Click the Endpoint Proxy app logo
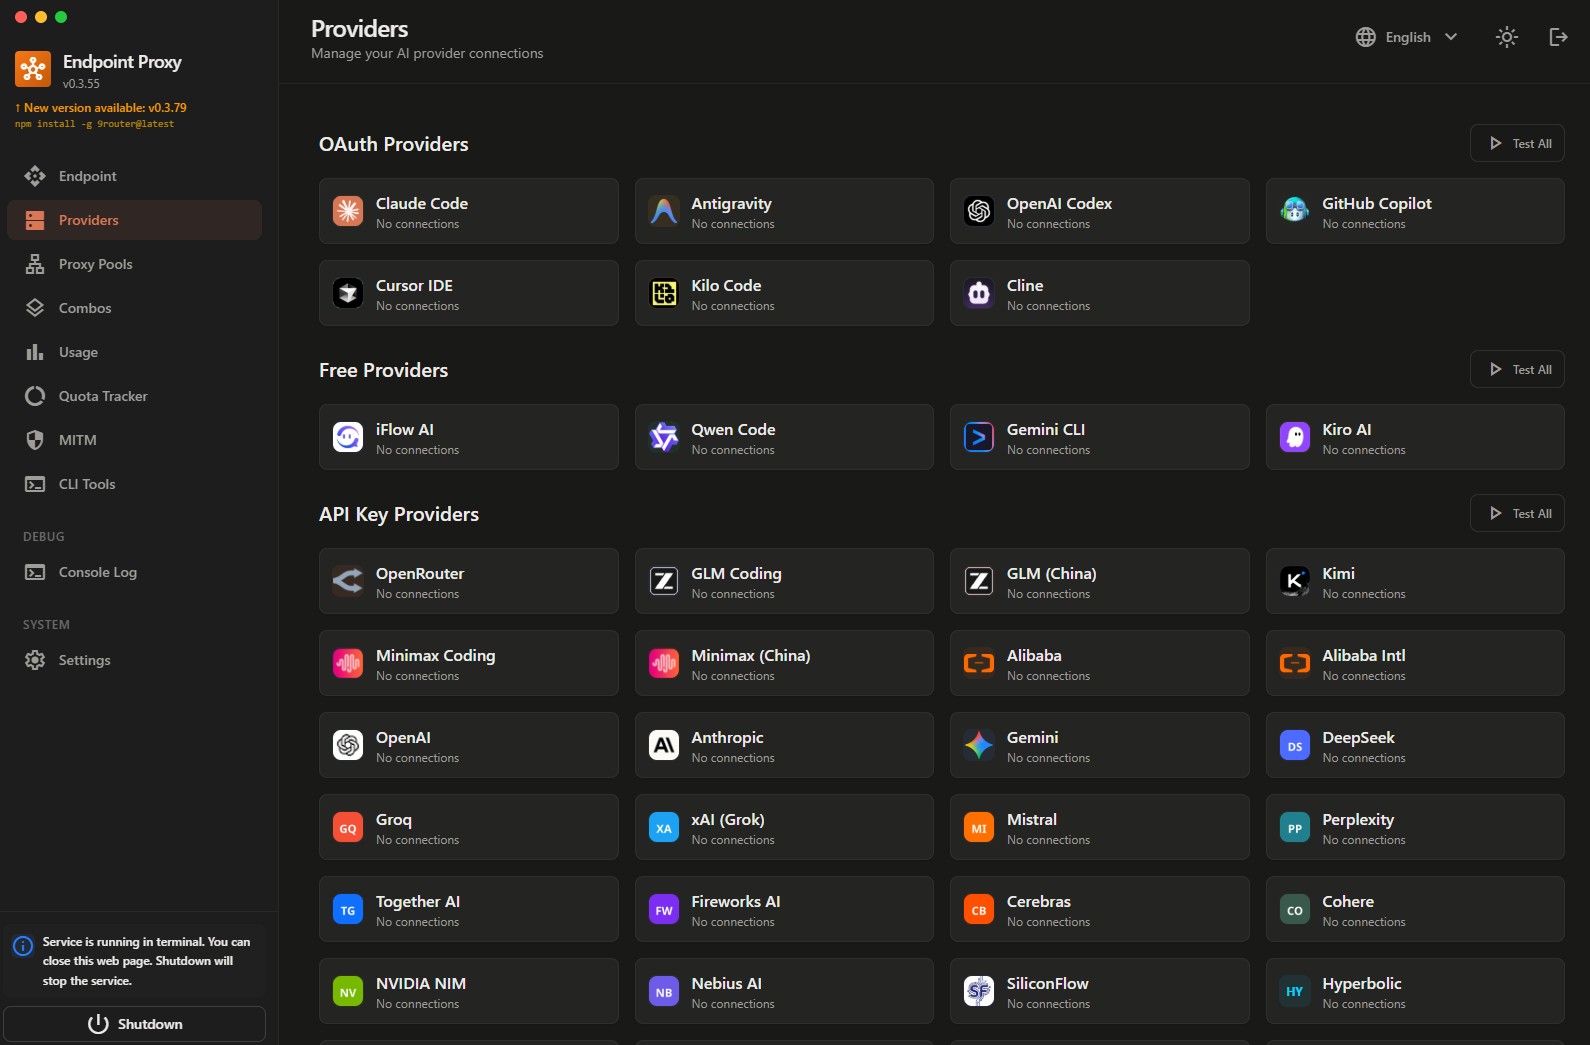The height and width of the screenshot is (1045, 1590). point(33,69)
